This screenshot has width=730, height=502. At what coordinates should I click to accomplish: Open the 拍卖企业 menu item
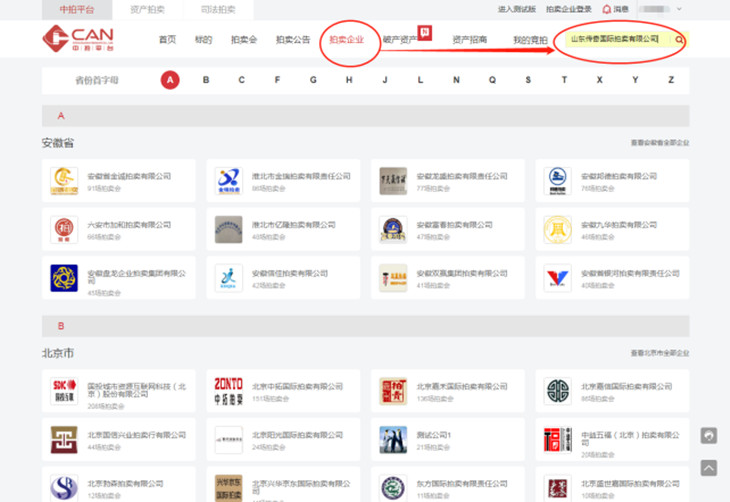click(x=346, y=40)
